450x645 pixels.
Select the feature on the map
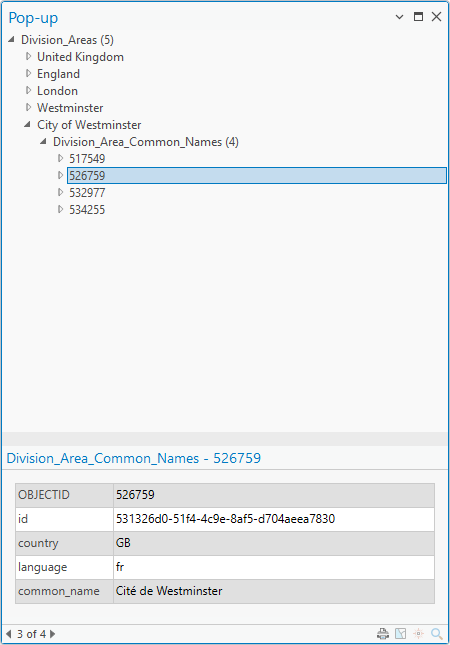tap(401, 634)
